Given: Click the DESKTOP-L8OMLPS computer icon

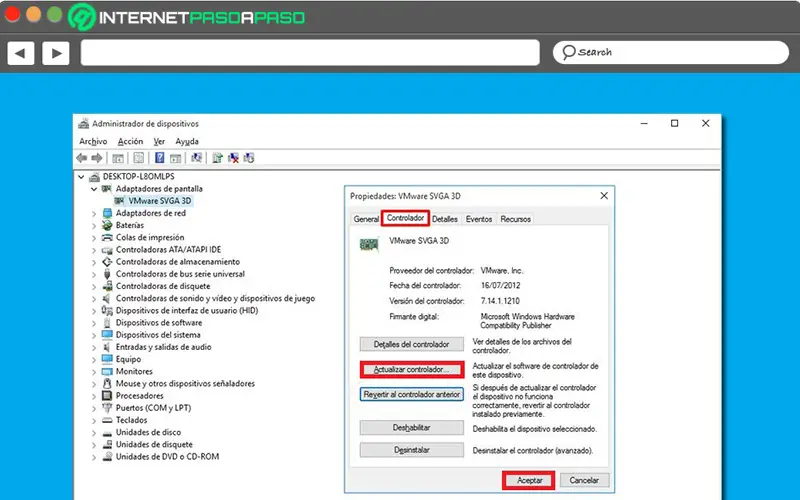Looking at the screenshot, I should (94, 177).
